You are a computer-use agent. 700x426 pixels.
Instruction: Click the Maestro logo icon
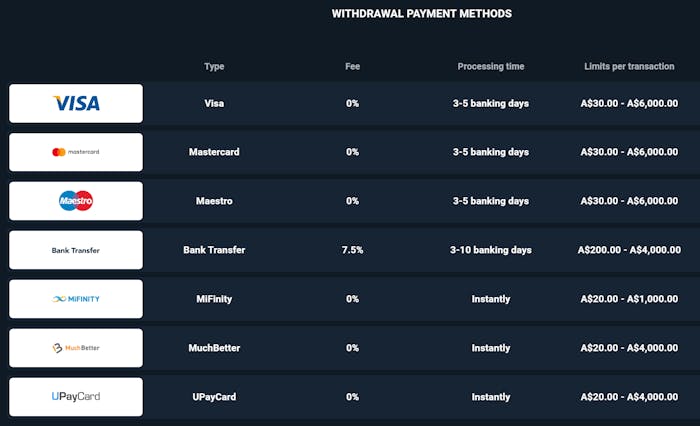click(x=76, y=201)
